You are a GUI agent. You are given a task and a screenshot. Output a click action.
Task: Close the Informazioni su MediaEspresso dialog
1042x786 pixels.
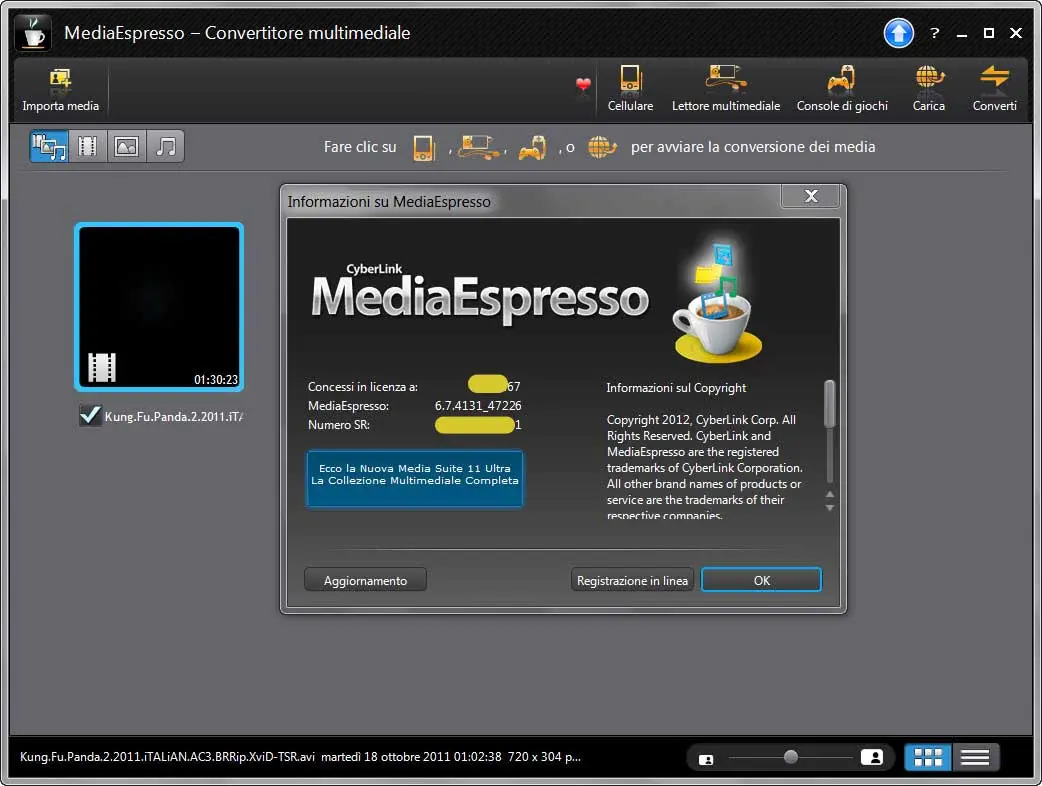pyautogui.click(x=811, y=196)
